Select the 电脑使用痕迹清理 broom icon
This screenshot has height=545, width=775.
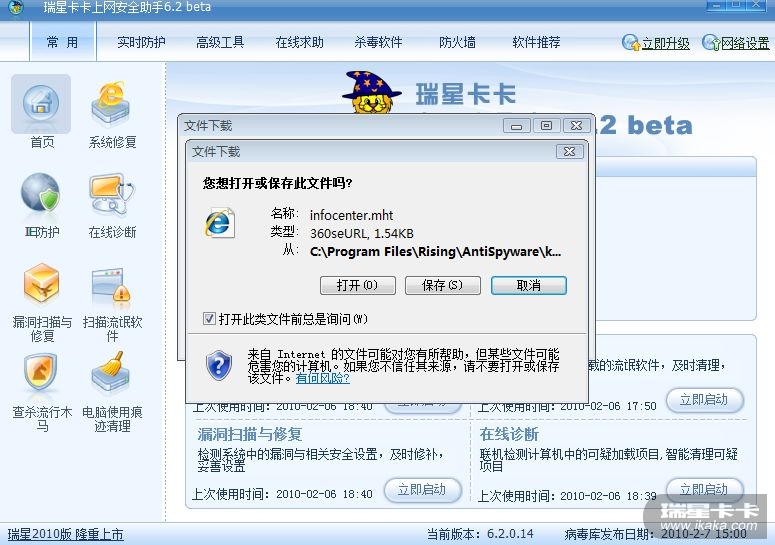coord(111,372)
